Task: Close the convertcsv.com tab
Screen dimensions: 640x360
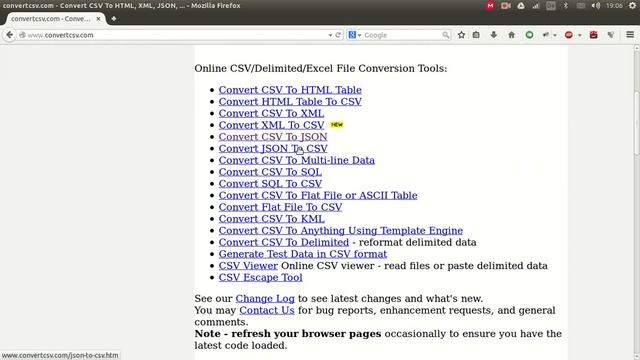Action: point(98,19)
